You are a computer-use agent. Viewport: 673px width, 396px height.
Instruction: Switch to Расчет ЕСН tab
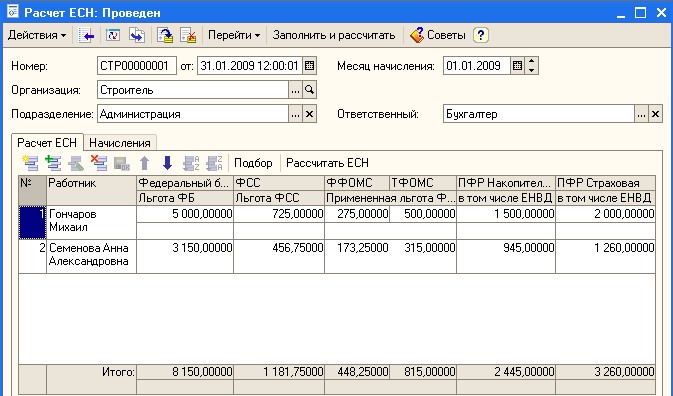[47, 142]
